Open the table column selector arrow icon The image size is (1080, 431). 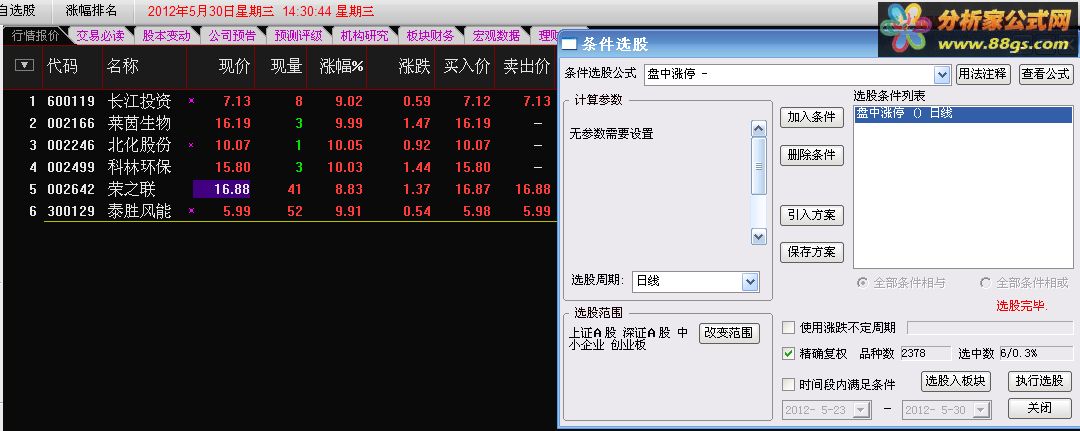25,65
